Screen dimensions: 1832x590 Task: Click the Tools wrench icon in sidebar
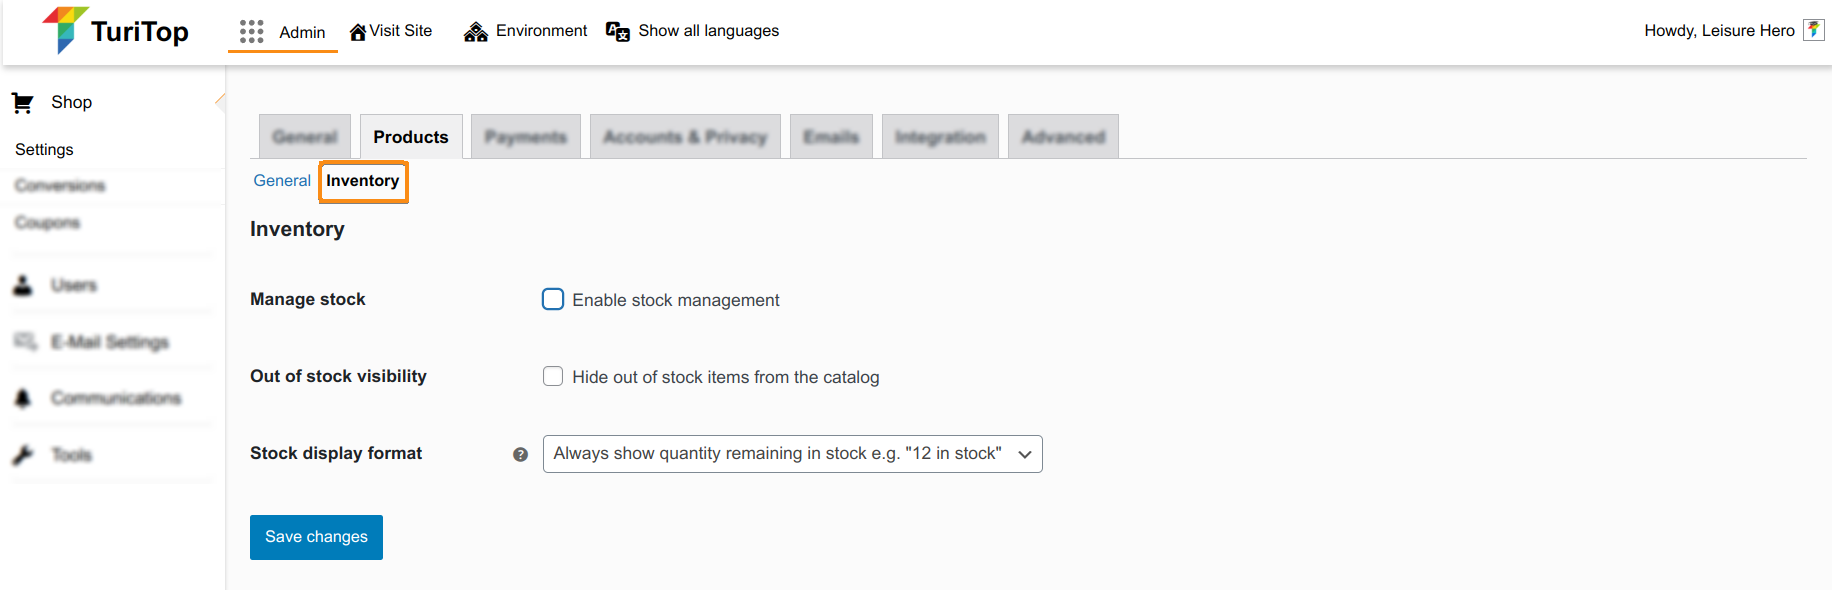click(23, 455)
